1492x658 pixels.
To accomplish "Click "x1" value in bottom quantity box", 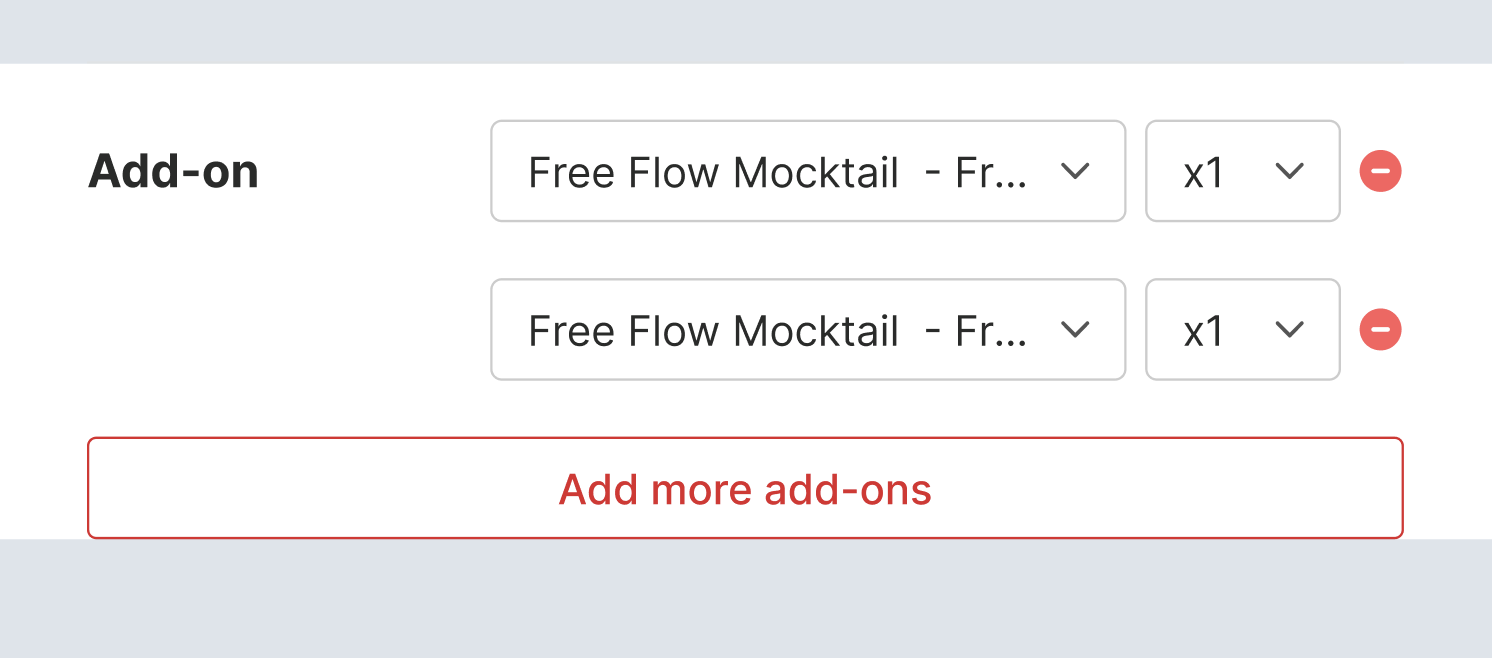I will [1204, 331].
